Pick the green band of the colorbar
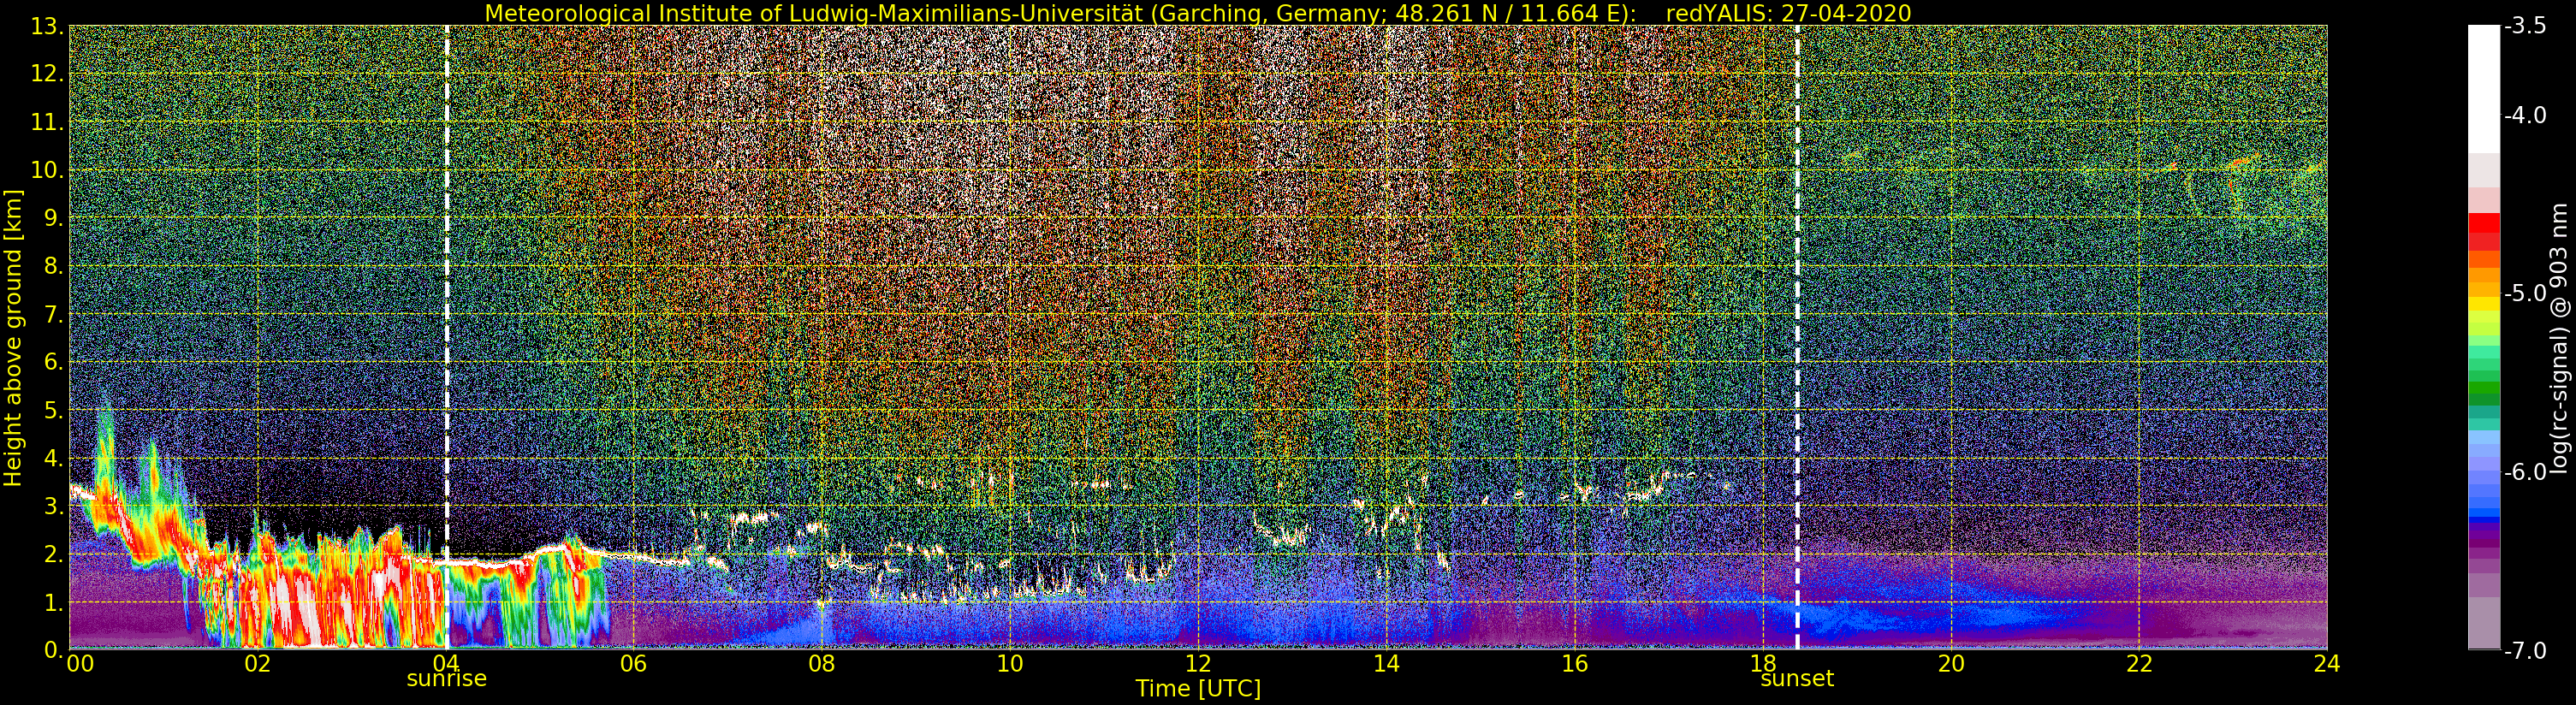This screenshot has width=2576, height=705. pyautogui.click(x=2483, y=385)
